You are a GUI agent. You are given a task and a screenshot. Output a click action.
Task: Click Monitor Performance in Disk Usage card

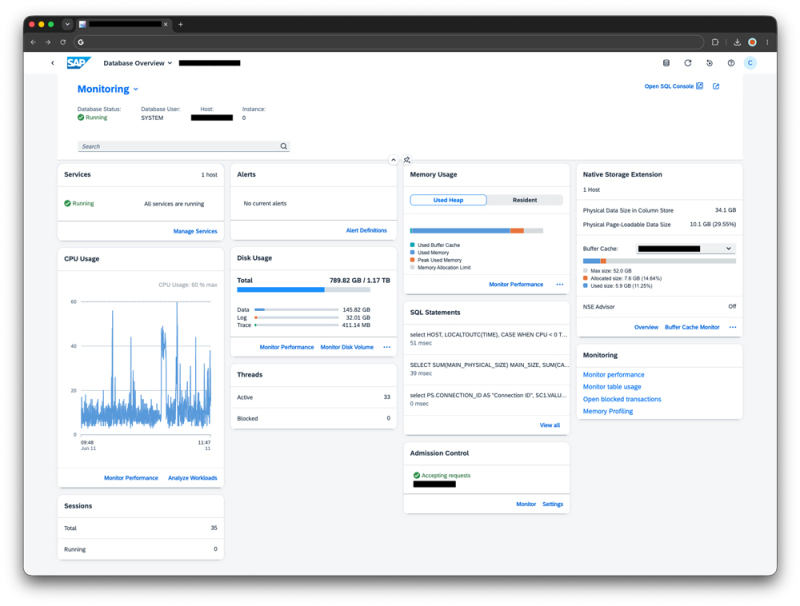[x=287, y=347]
